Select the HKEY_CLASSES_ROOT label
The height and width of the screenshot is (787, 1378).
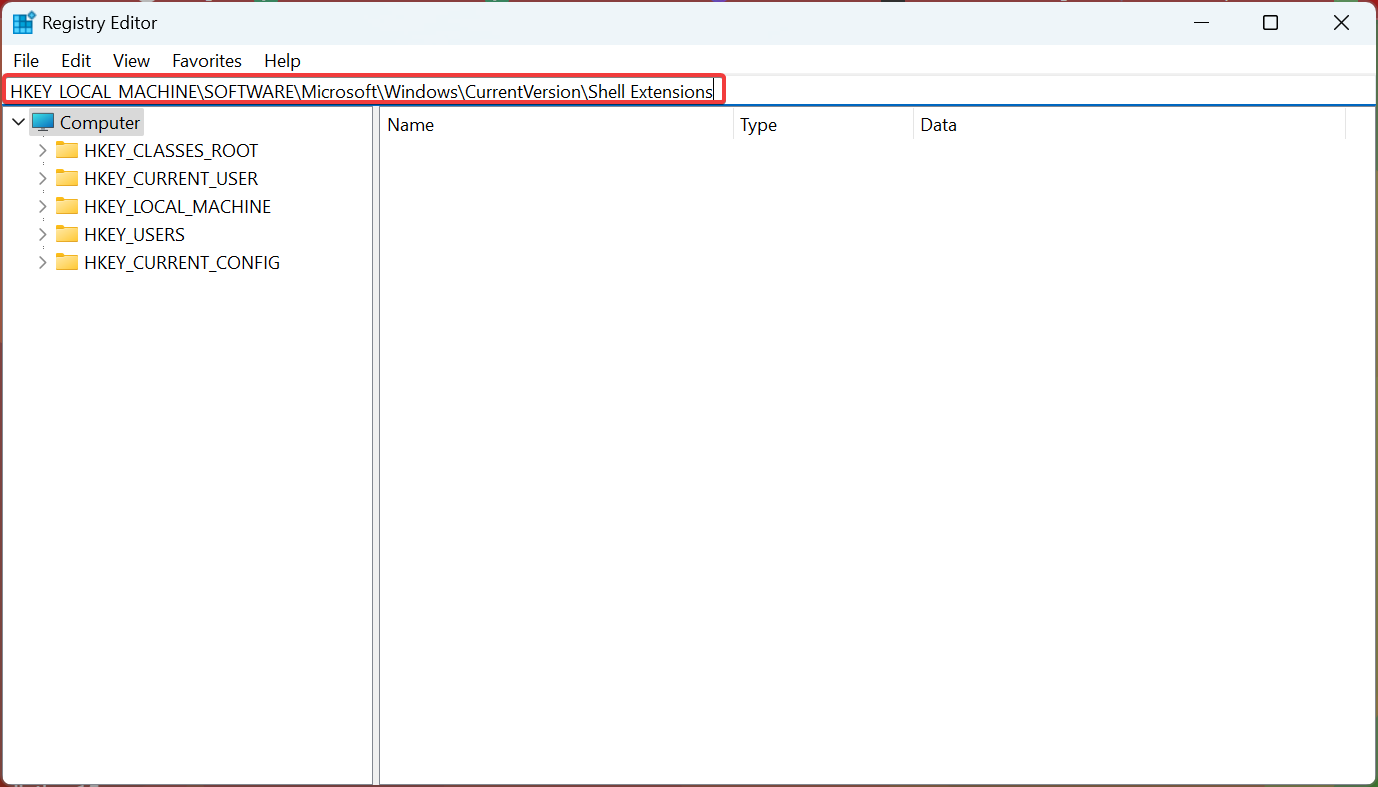pyautogui.click(x=171, y=151)
